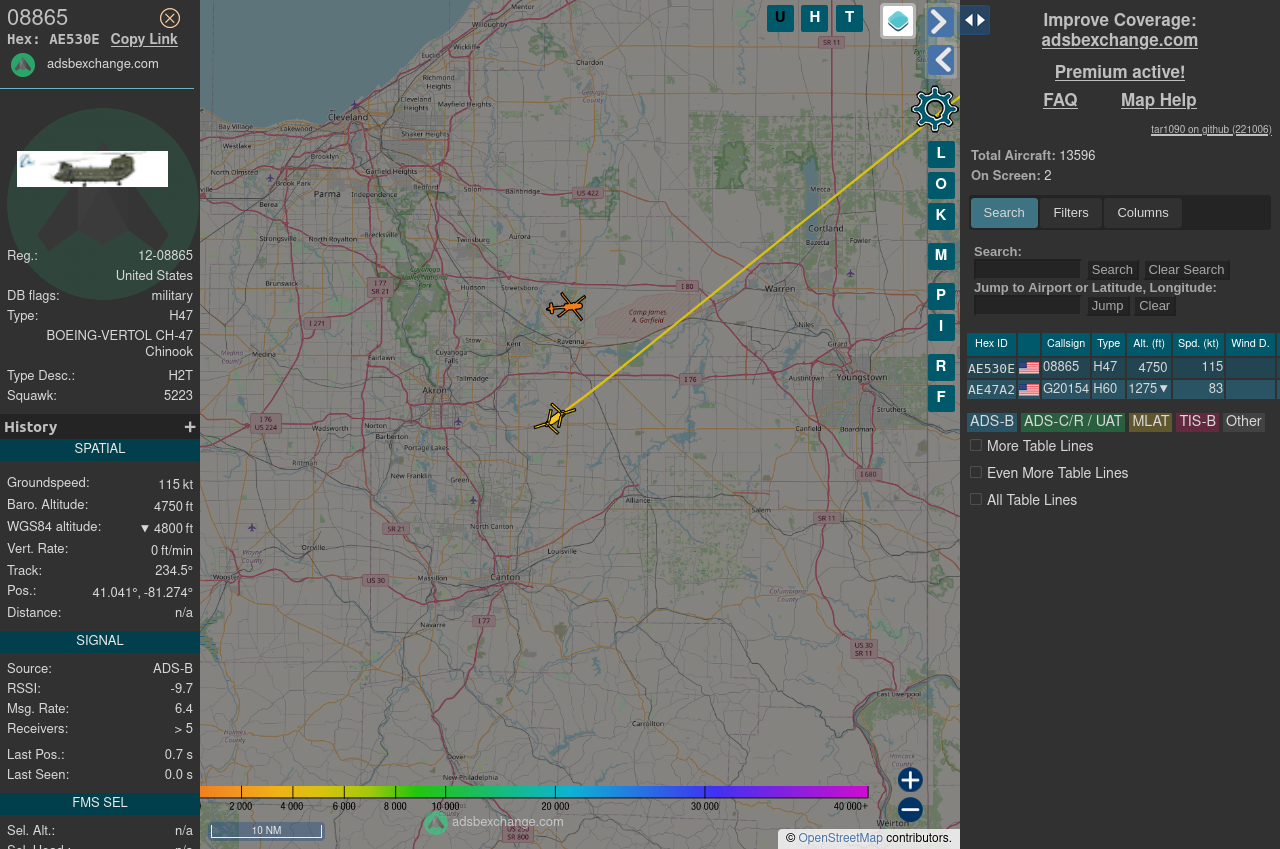The height and width of the screenshot is (849, 1280).
Task: Switch to the Columns tab
Action: click(1143, 213)
